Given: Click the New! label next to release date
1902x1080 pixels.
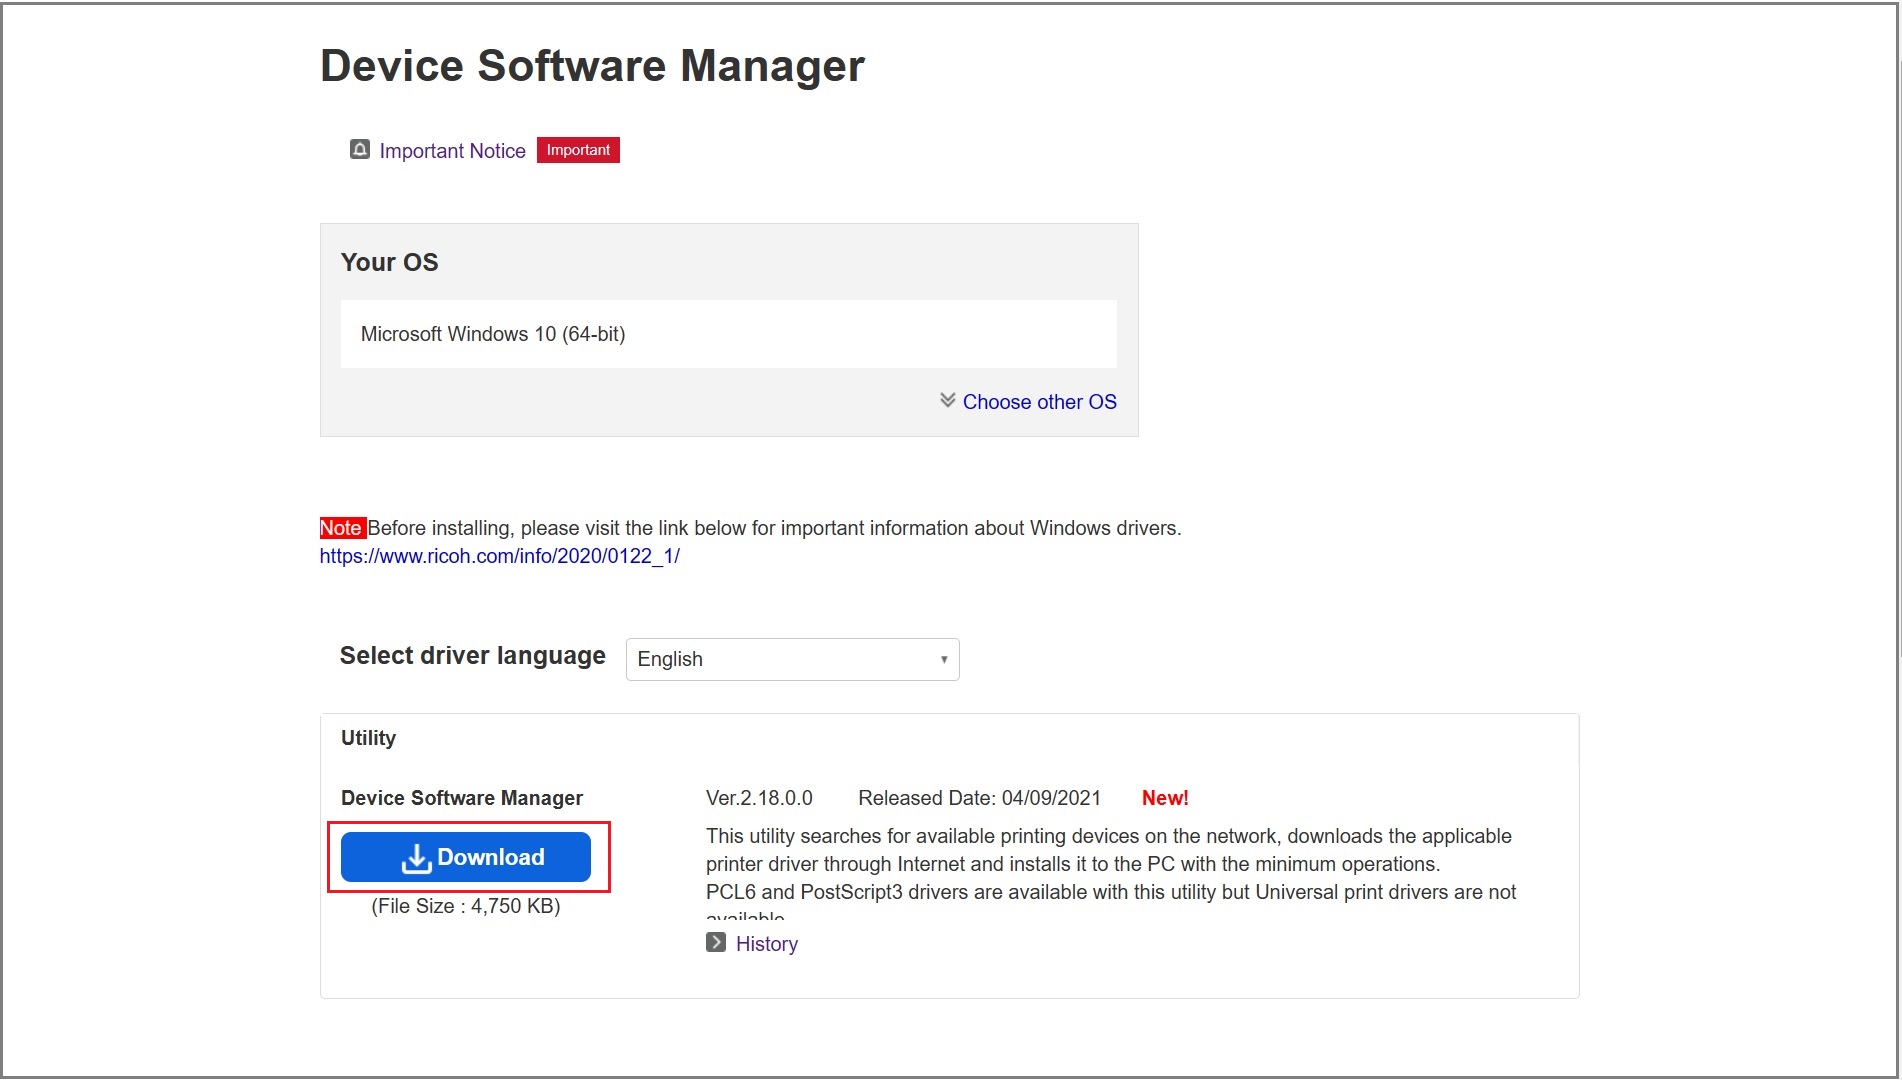Looking at the screenshot, I should [1164, 797].
